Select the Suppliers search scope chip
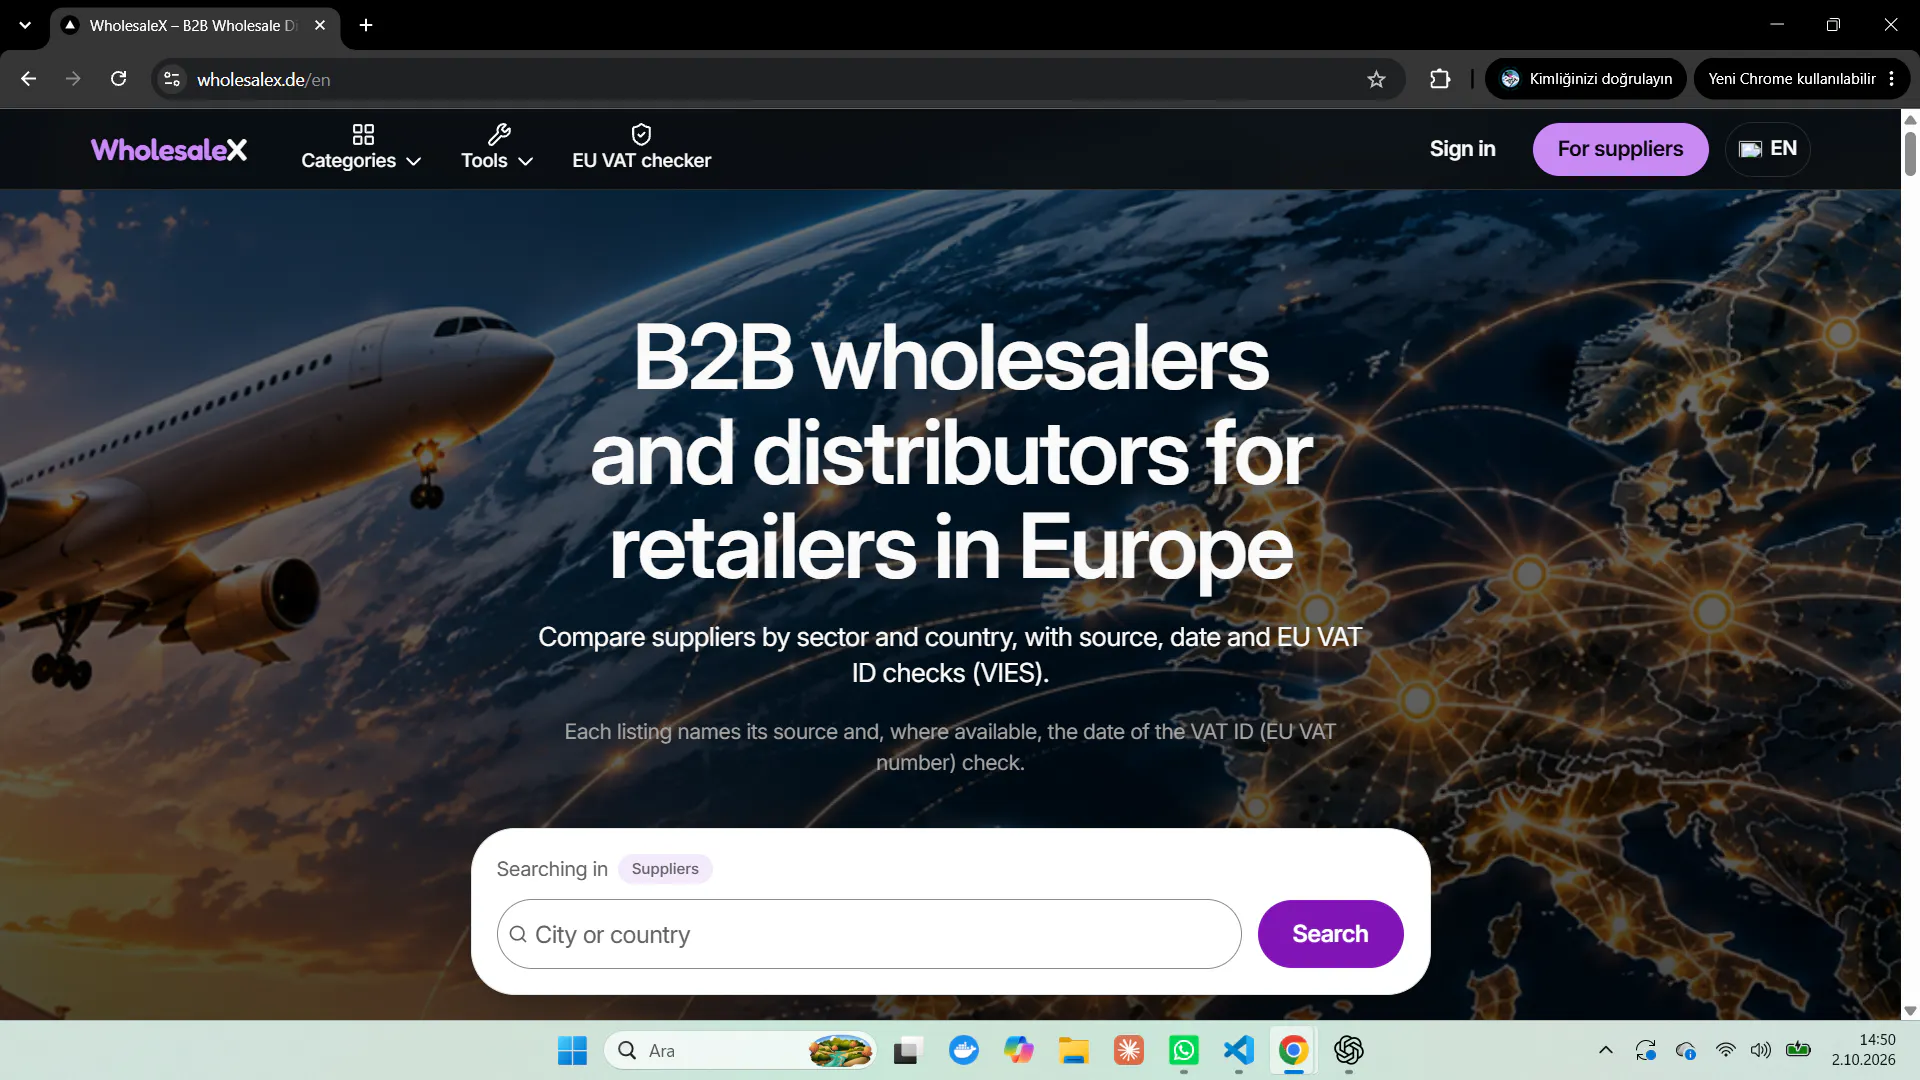Viewport: 1920px width, 1080px height. (x=665, y=869)
